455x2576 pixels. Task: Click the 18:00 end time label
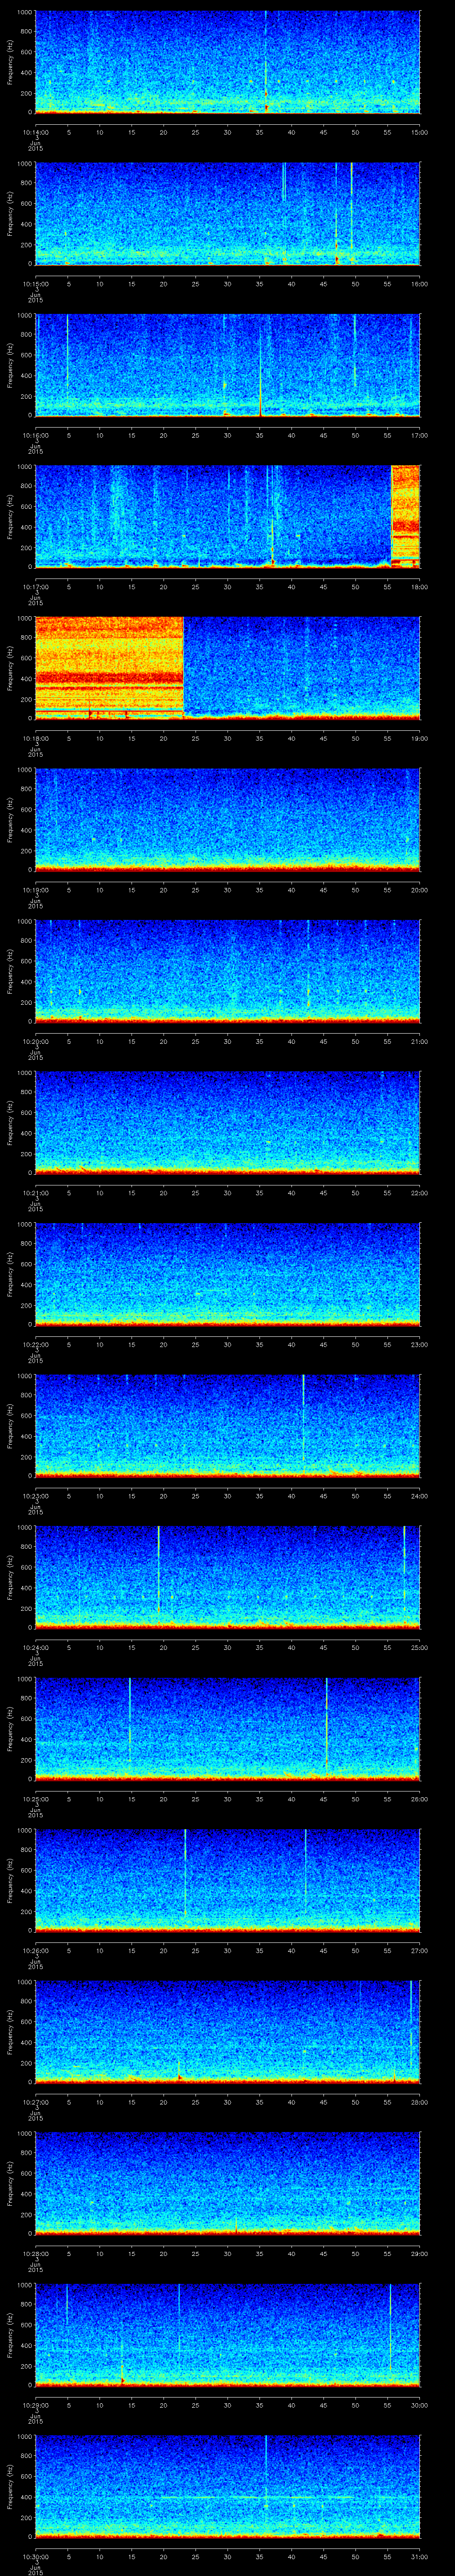click(420, 586)
